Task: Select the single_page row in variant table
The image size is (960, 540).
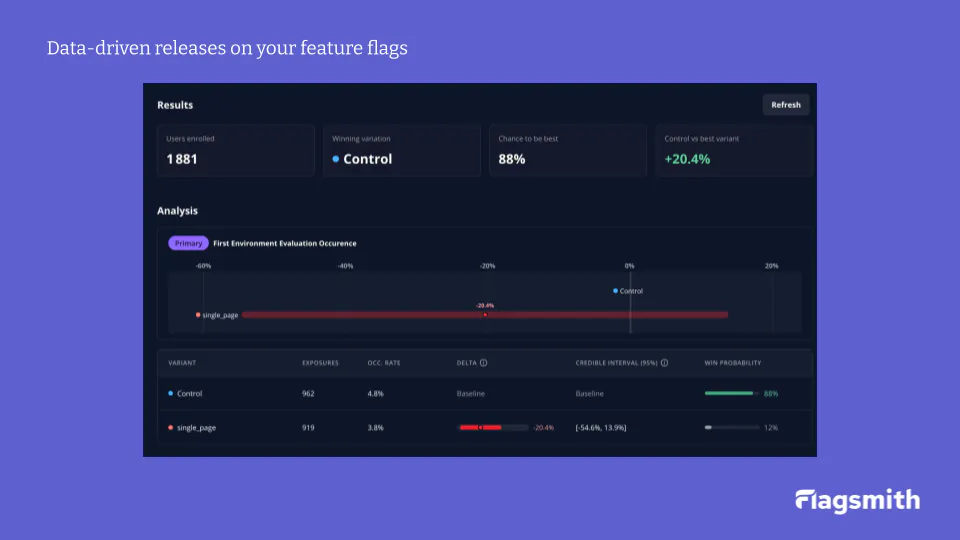Action: (x=485, y=427)
